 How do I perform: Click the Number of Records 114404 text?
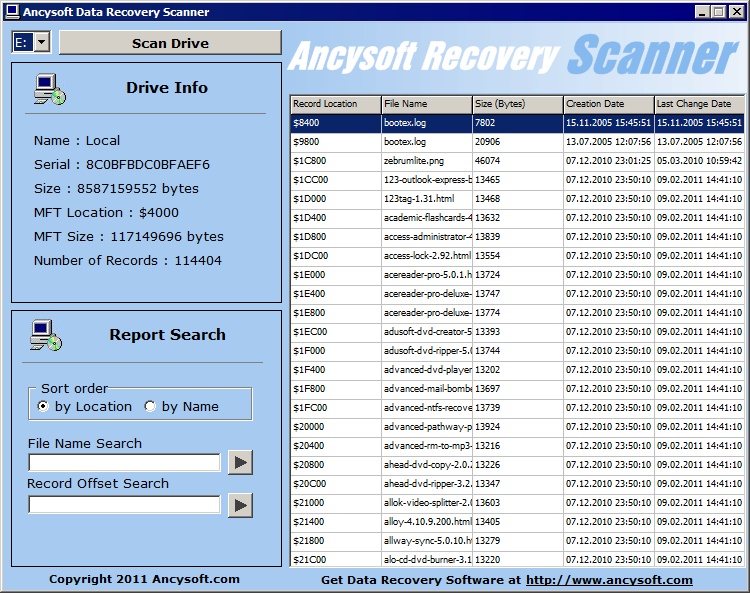click(x=128, y=261)
